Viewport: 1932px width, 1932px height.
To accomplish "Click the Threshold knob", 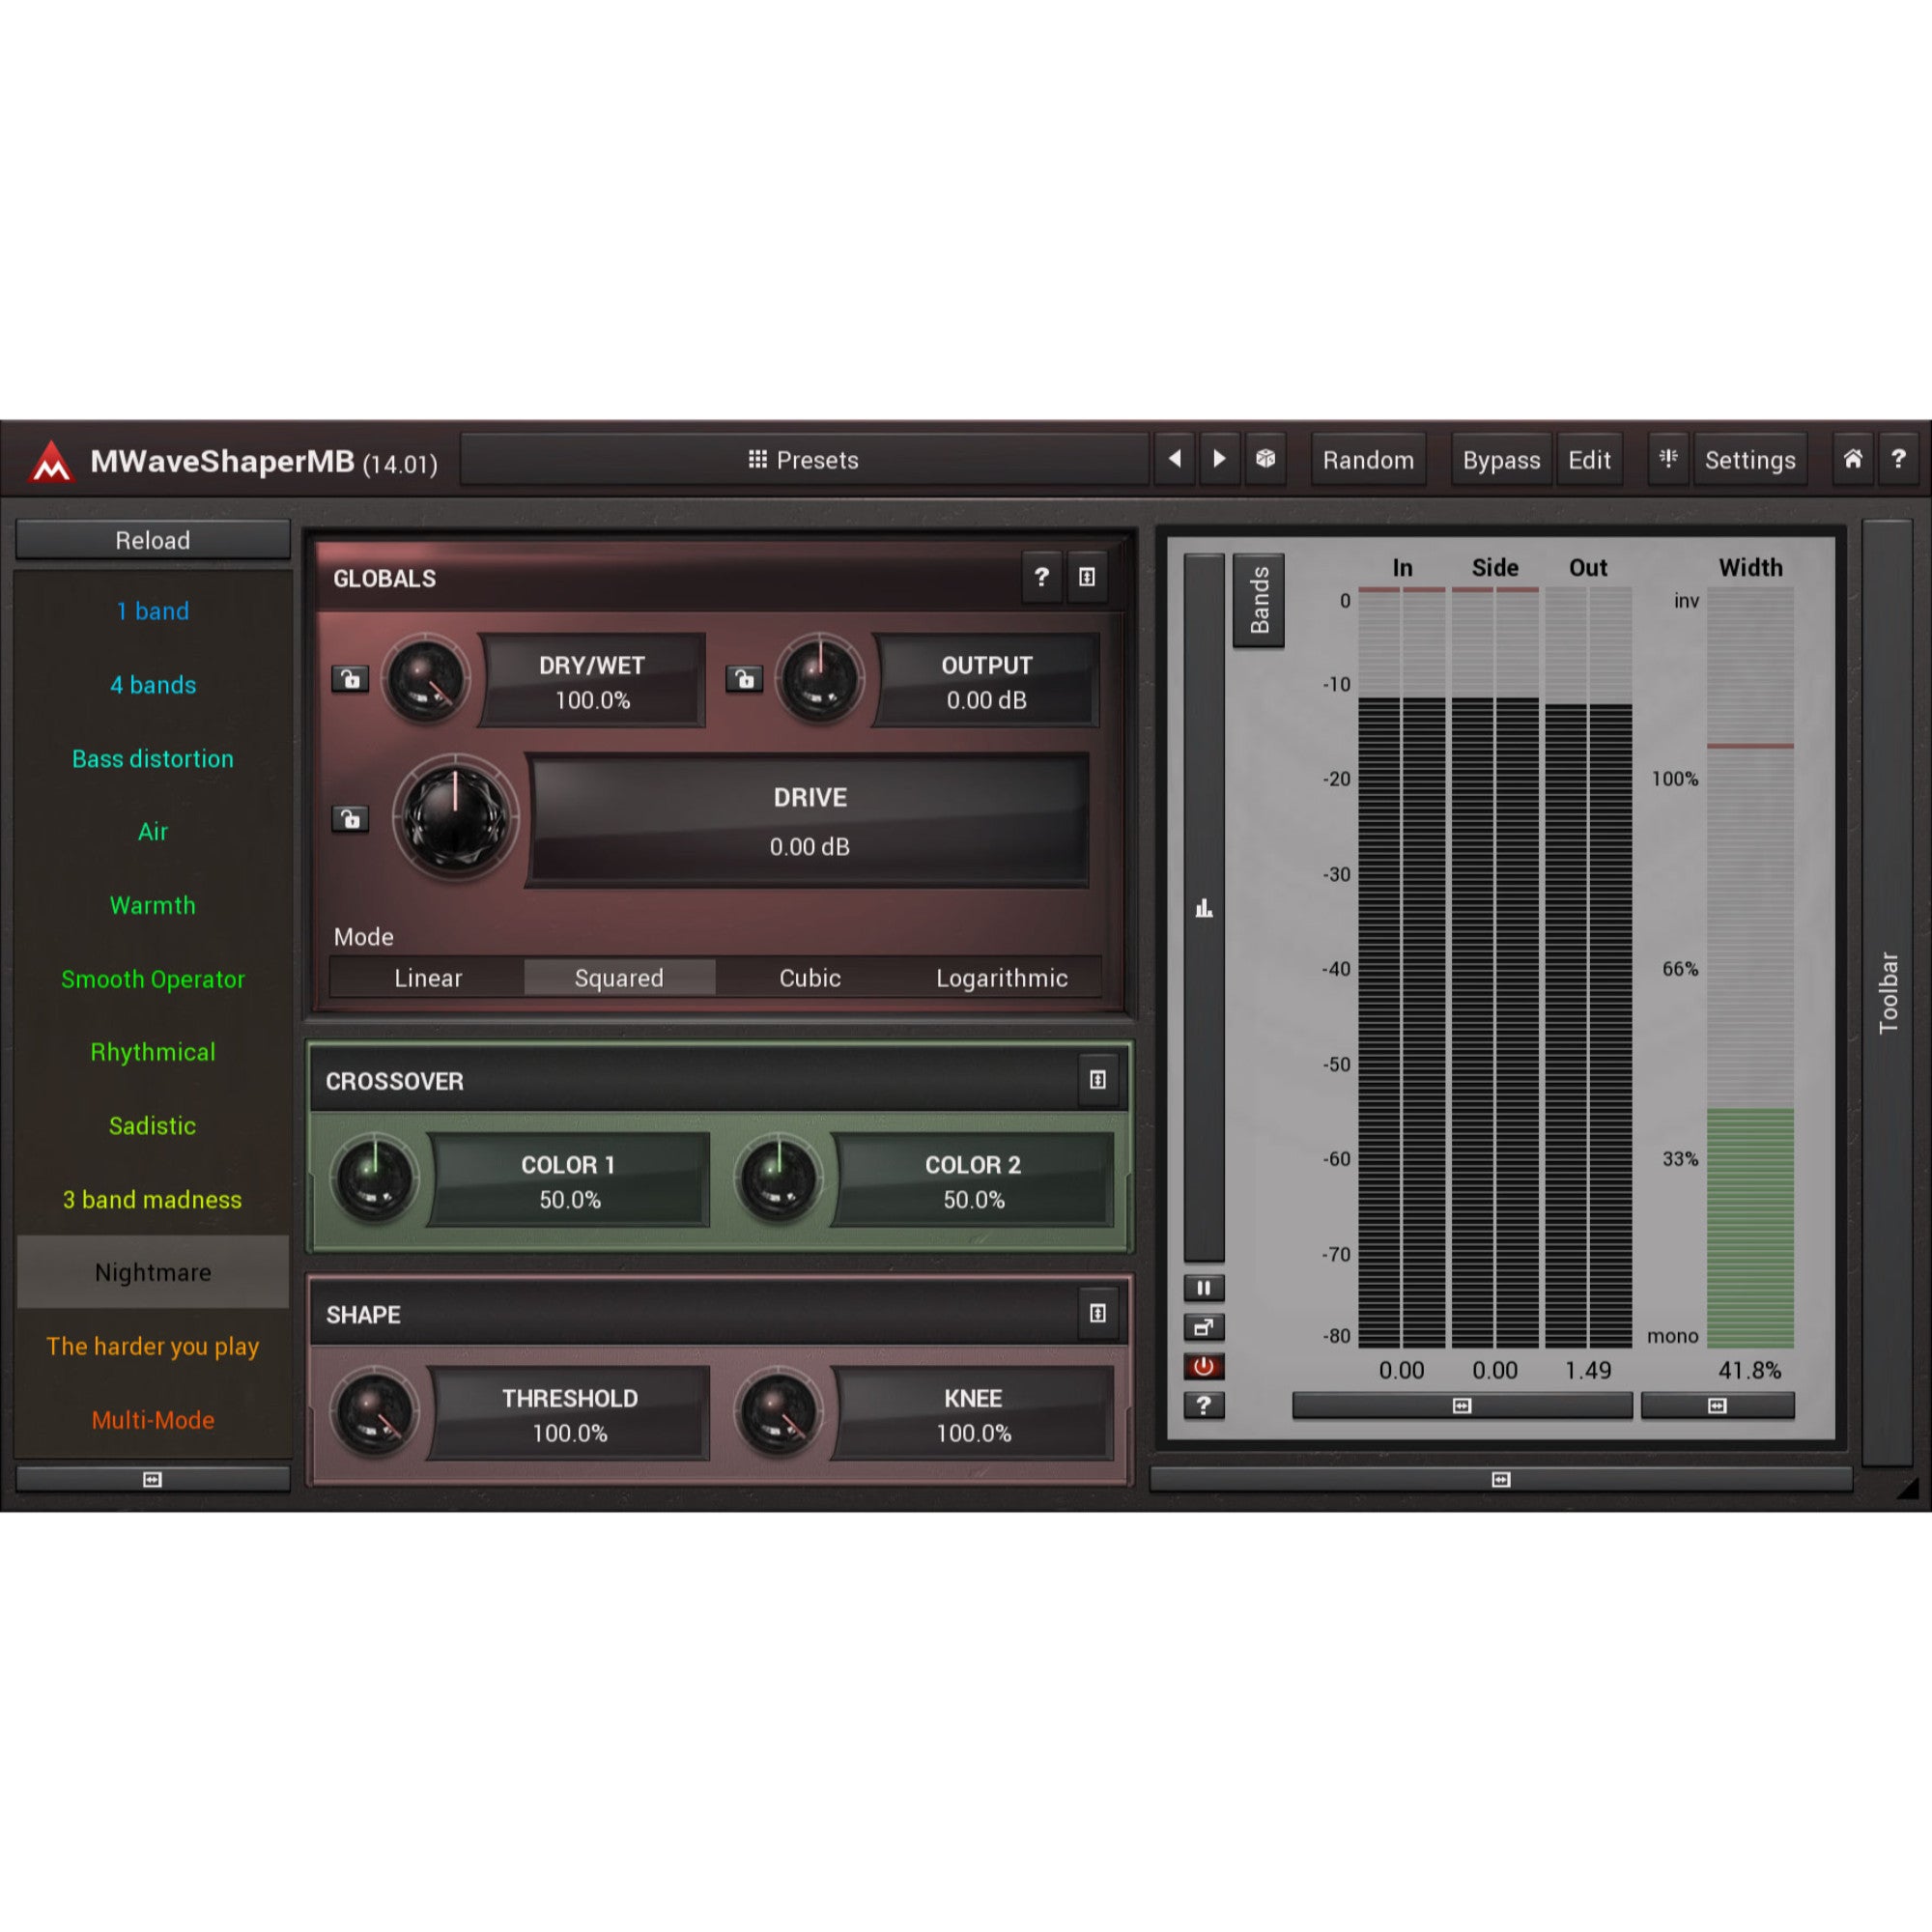I will point(375,1413).
